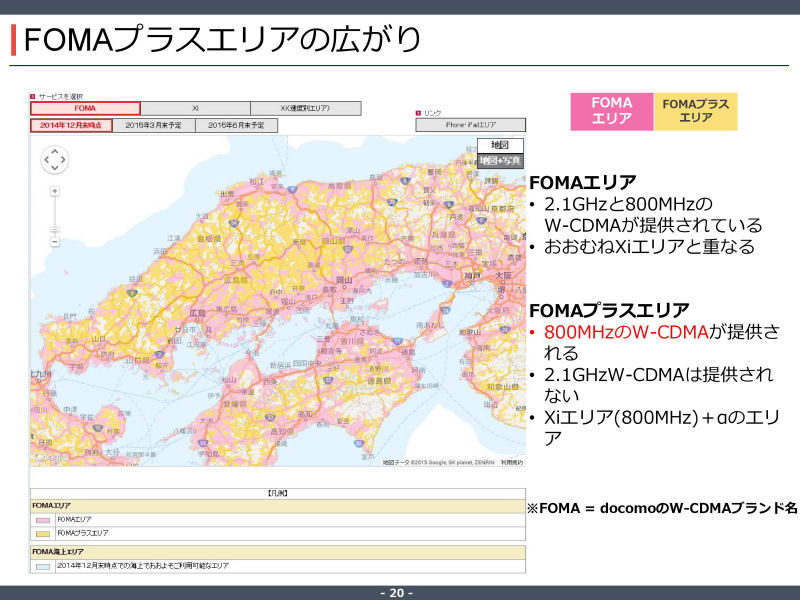This screenshot has height=600, width=800.
Task: Open the 利用規約 link on the map
Action: [511, 462]
